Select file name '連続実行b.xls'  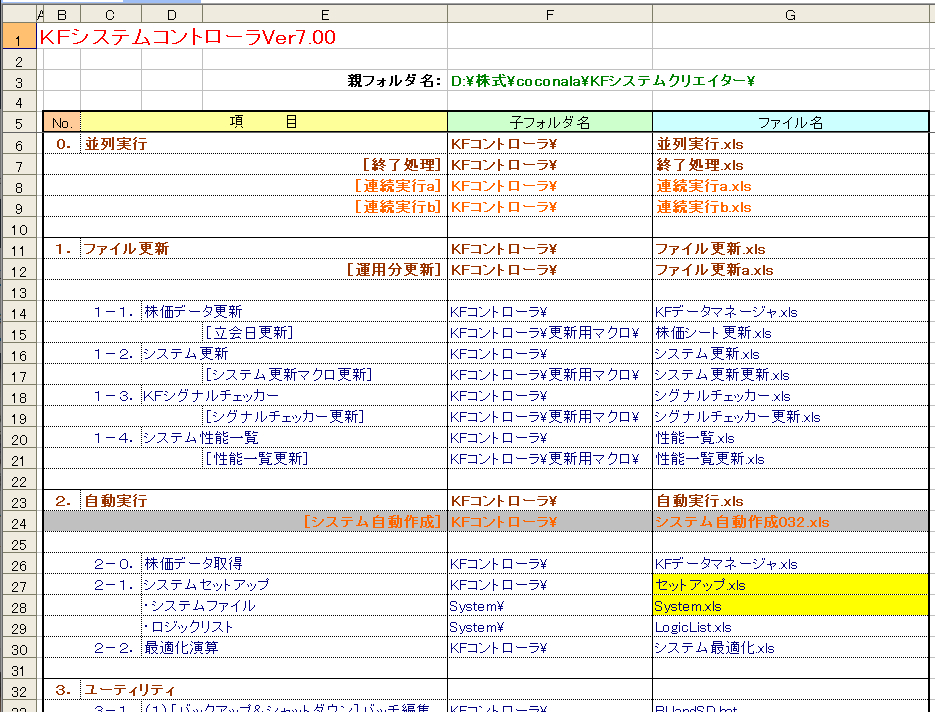704,206
